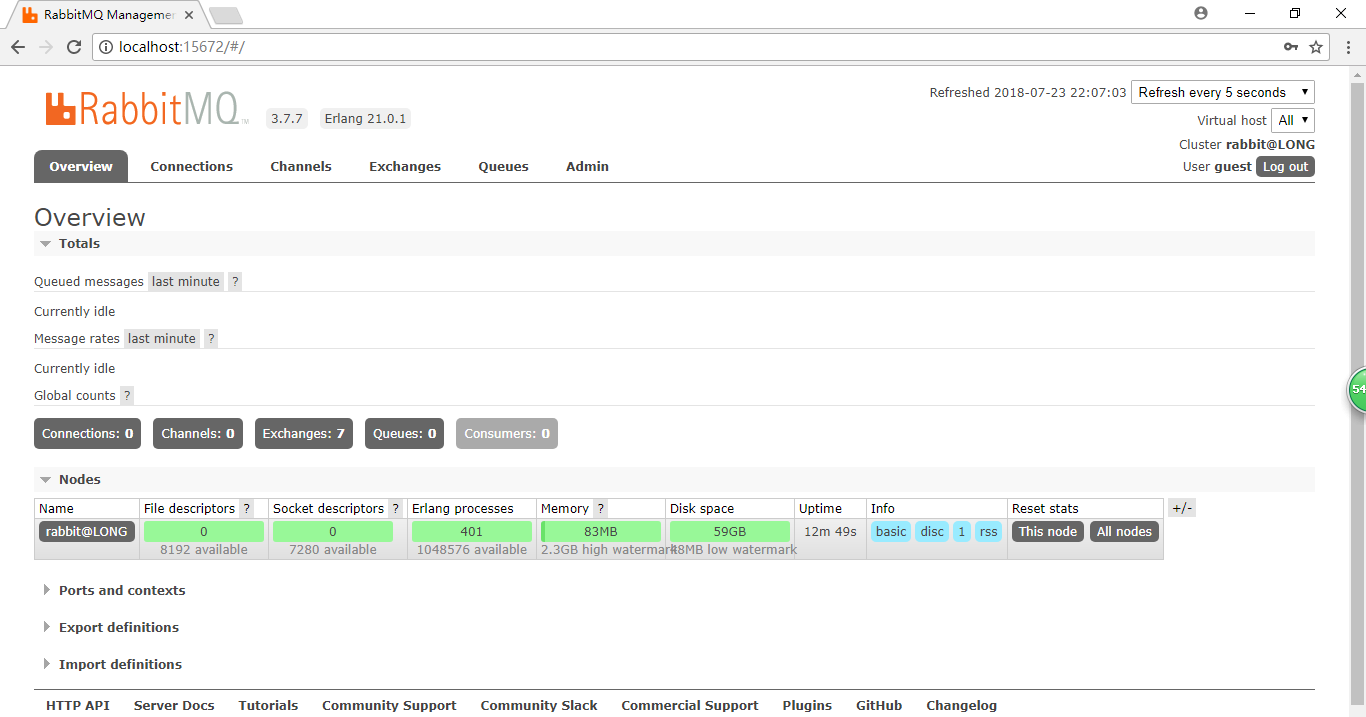Reset stats for This node
1366x717 pixels.
(1048, 532)
